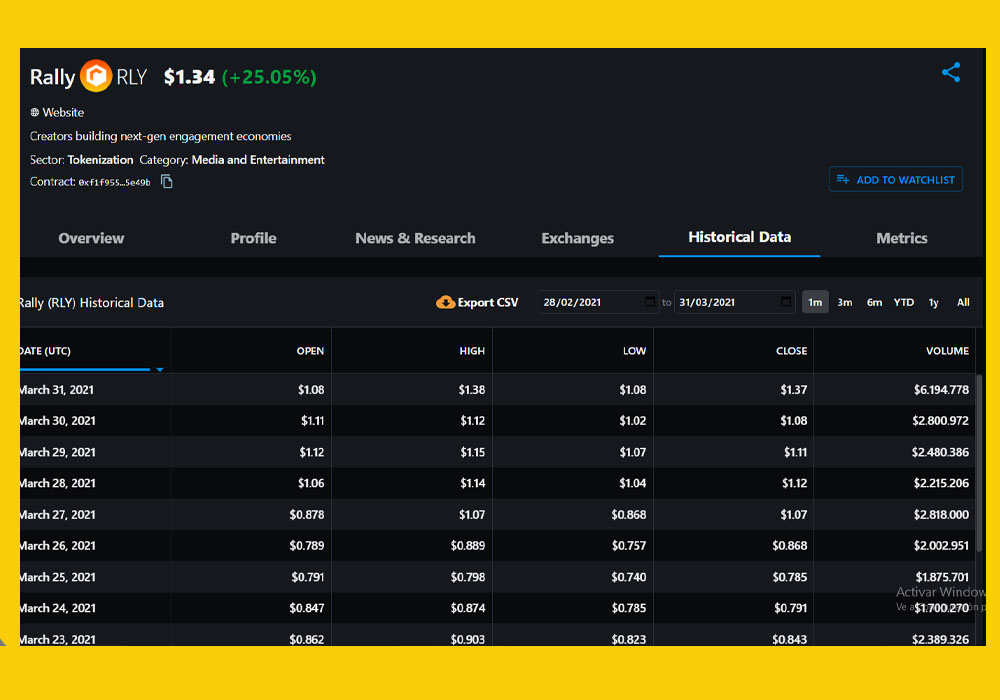Click the close value $1.37

pos(793,390)
